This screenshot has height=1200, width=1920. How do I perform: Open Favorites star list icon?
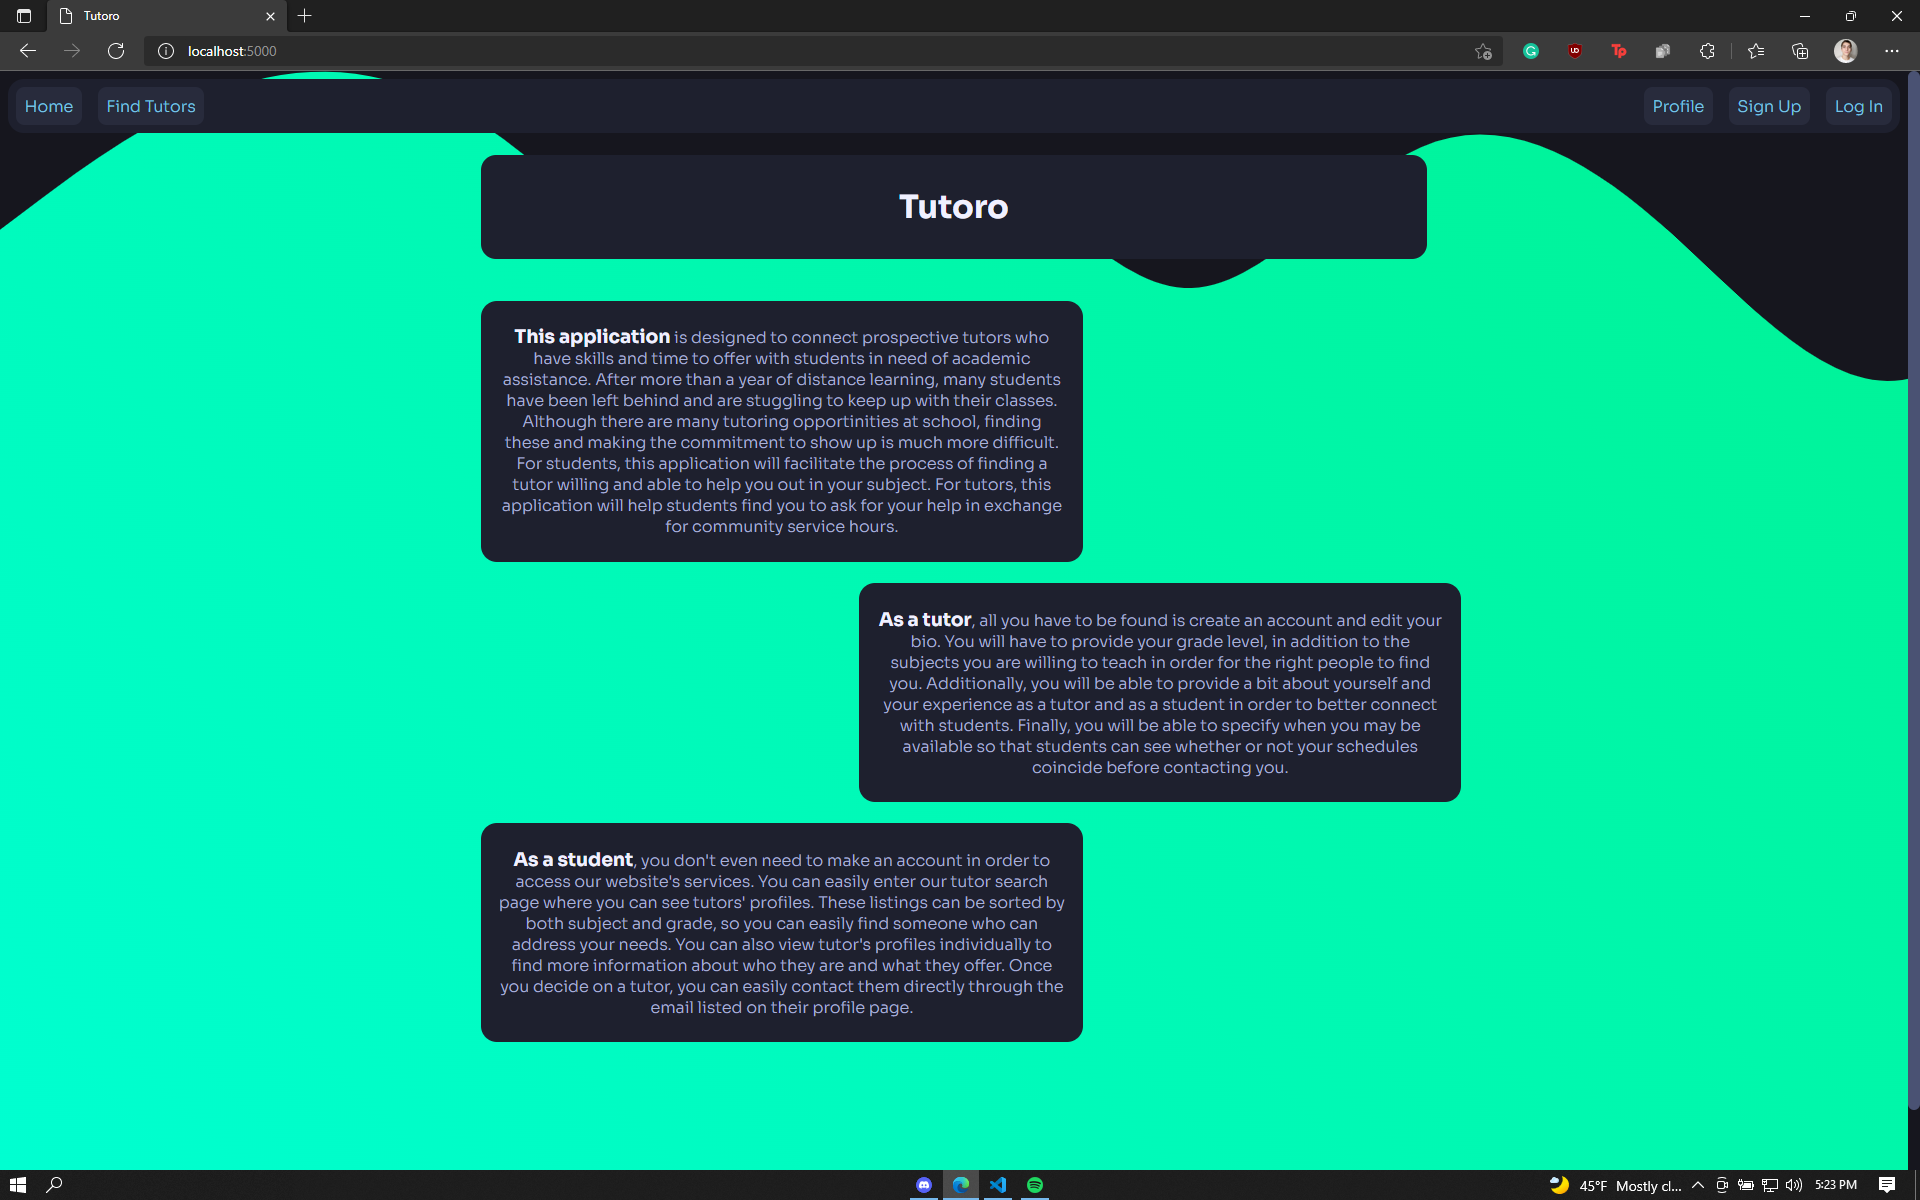tap(1755, 51)
